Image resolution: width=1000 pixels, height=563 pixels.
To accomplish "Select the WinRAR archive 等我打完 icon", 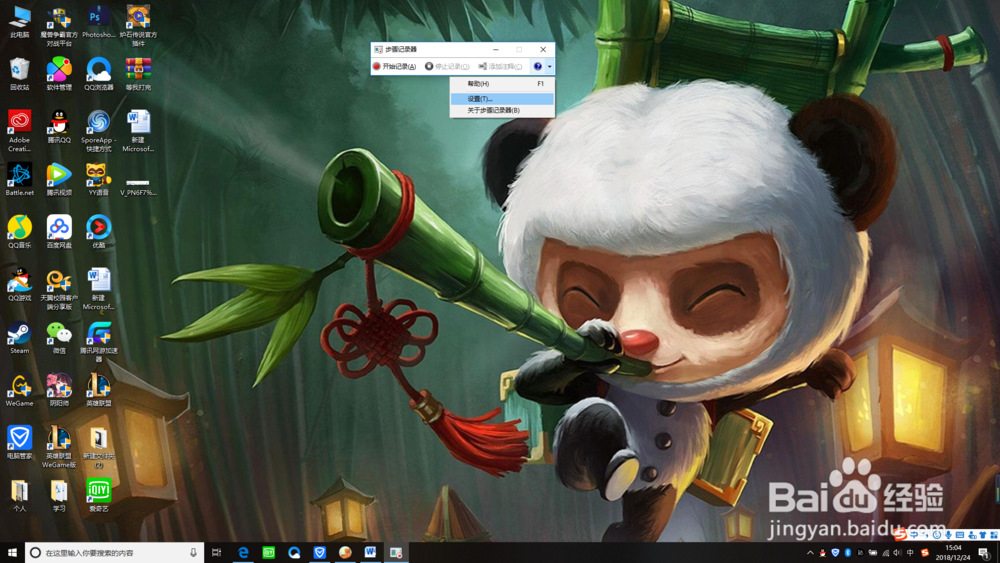I will click(x=138, y=74).
